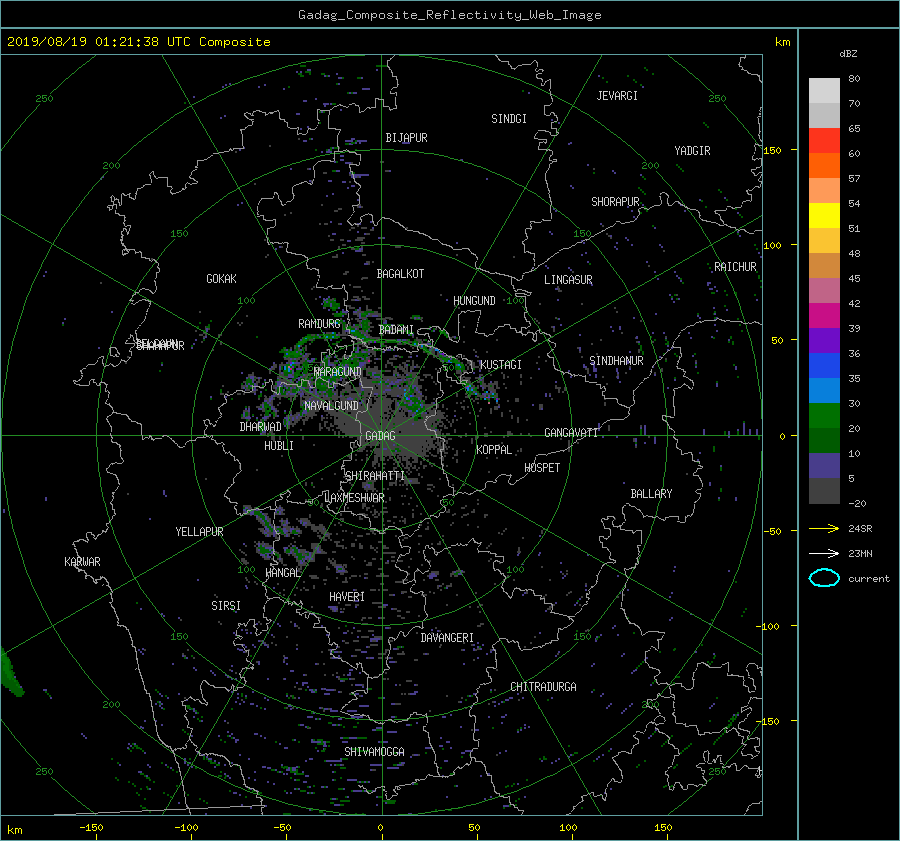Click the 'HUBLI' place name
The height and width of the screenshot is (841, 900).
point(278,446)
